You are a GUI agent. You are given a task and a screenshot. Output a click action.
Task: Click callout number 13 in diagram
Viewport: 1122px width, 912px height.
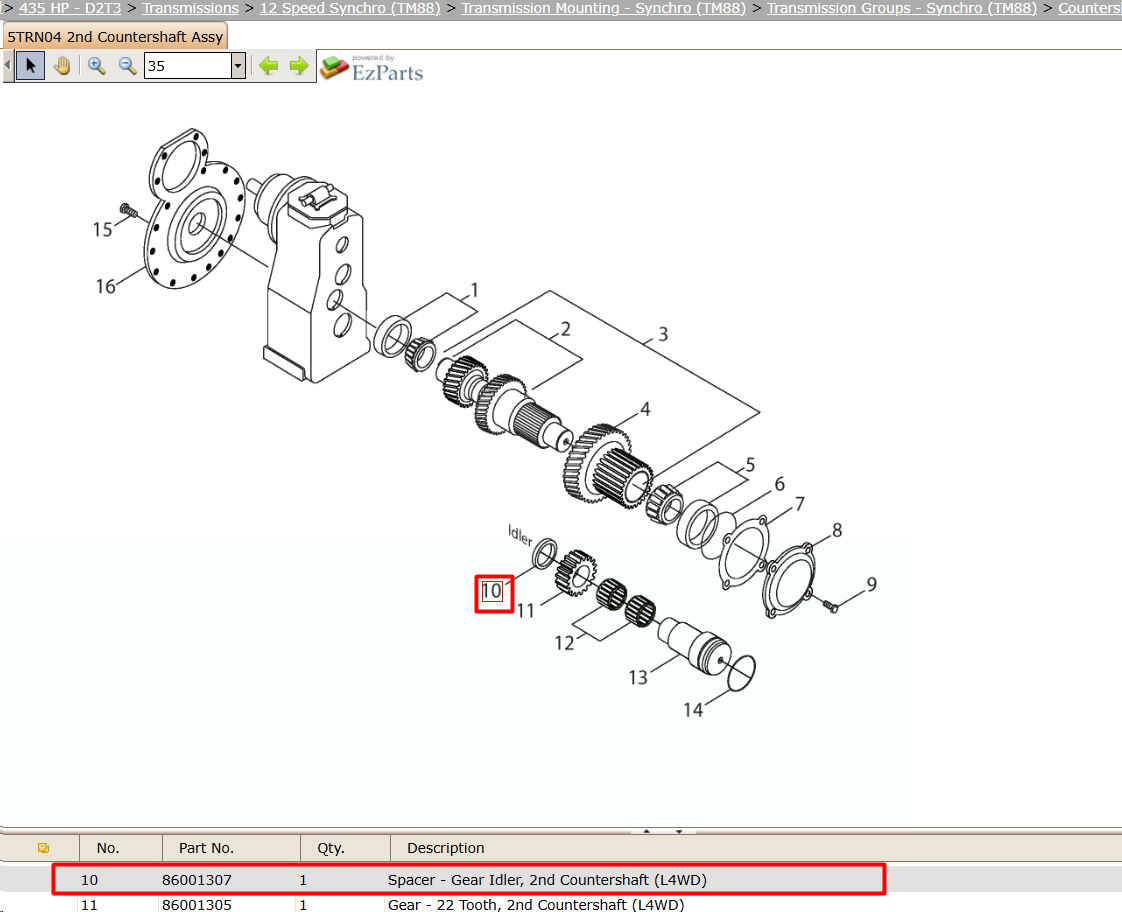click(638, 677)
